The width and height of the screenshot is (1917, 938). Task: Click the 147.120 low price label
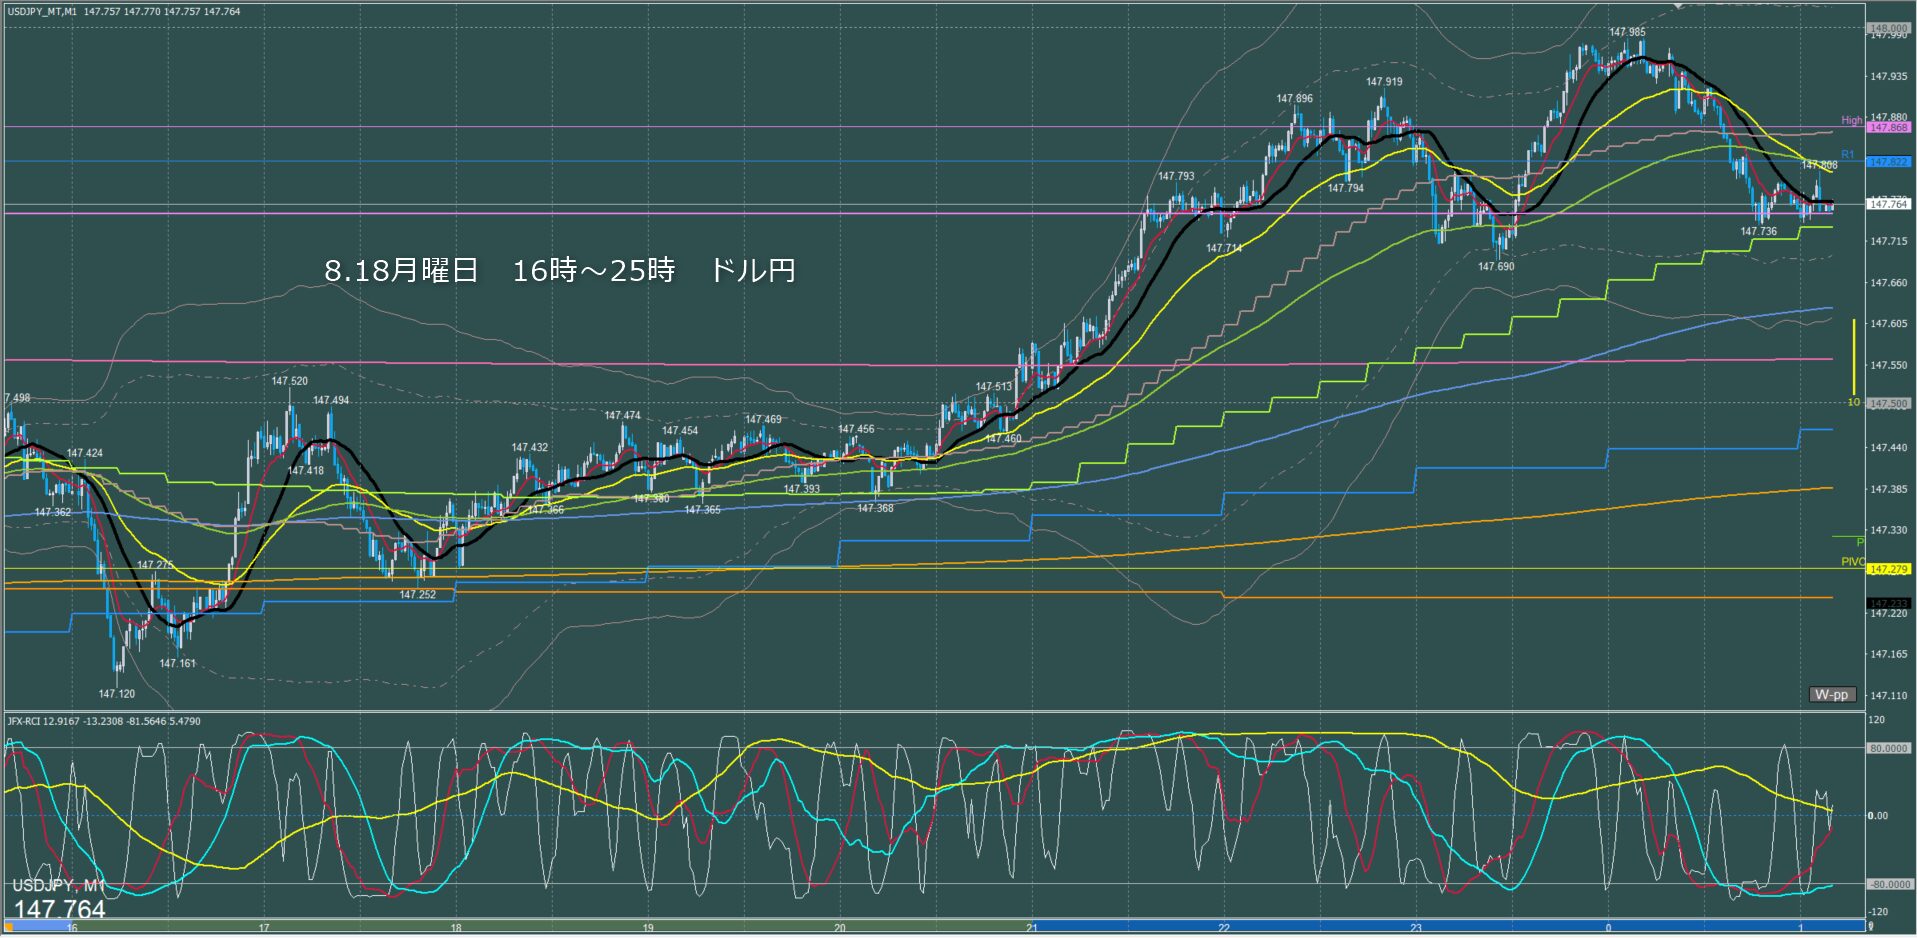point(117,694)
